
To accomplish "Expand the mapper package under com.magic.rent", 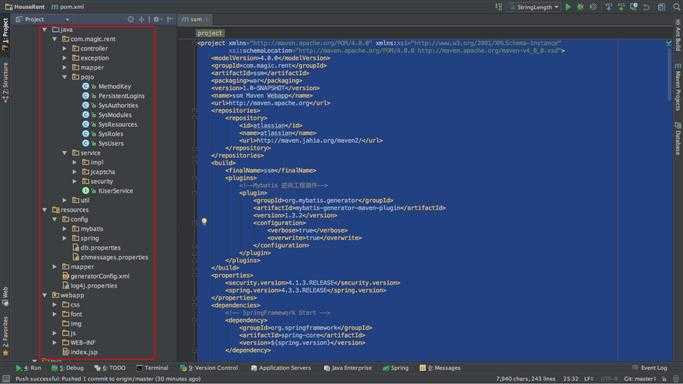I will point(64,67).
